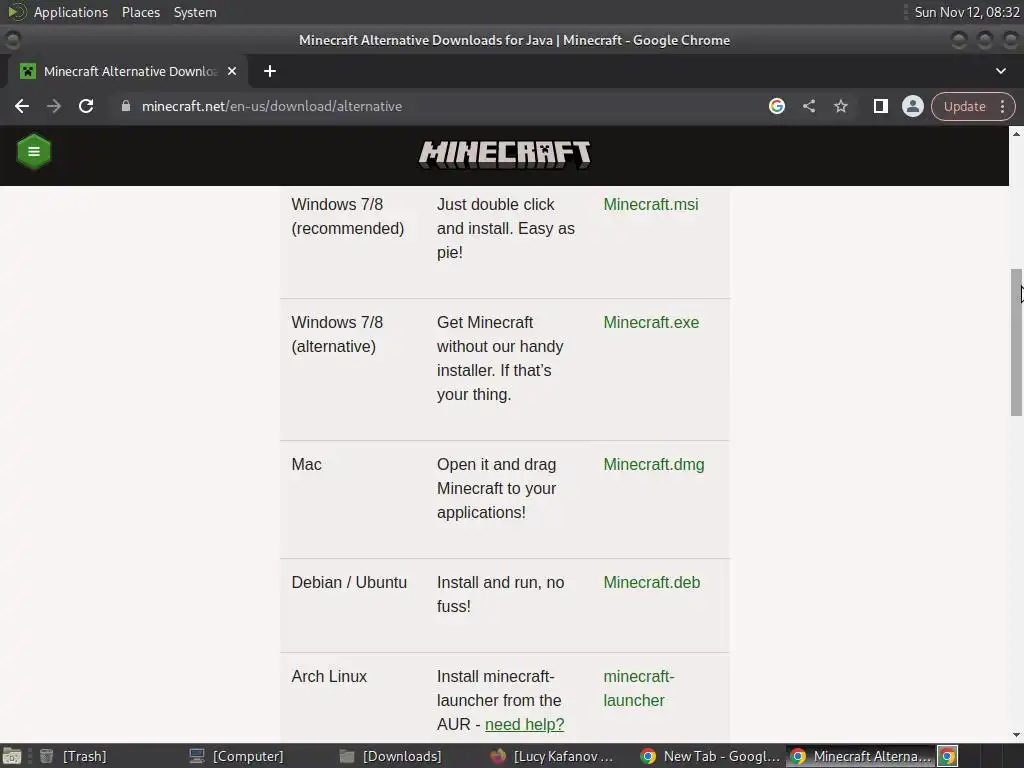Download Minecraft.dmg for Mac
The width and height of the screenshot is (1024, 768).
tap(654, 464)
